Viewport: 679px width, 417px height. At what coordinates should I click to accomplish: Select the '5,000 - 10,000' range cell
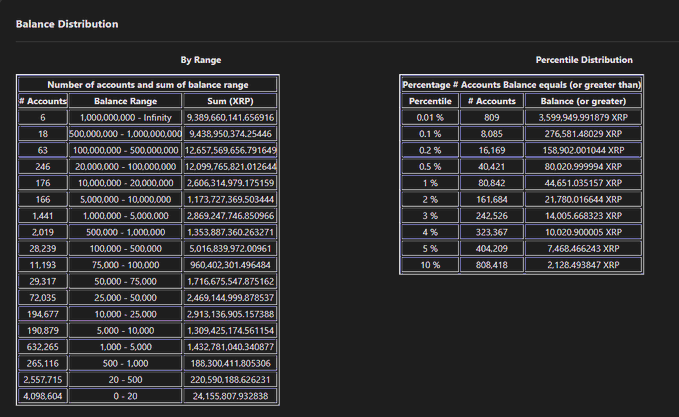pyautogui.click(x=125, y=330)
